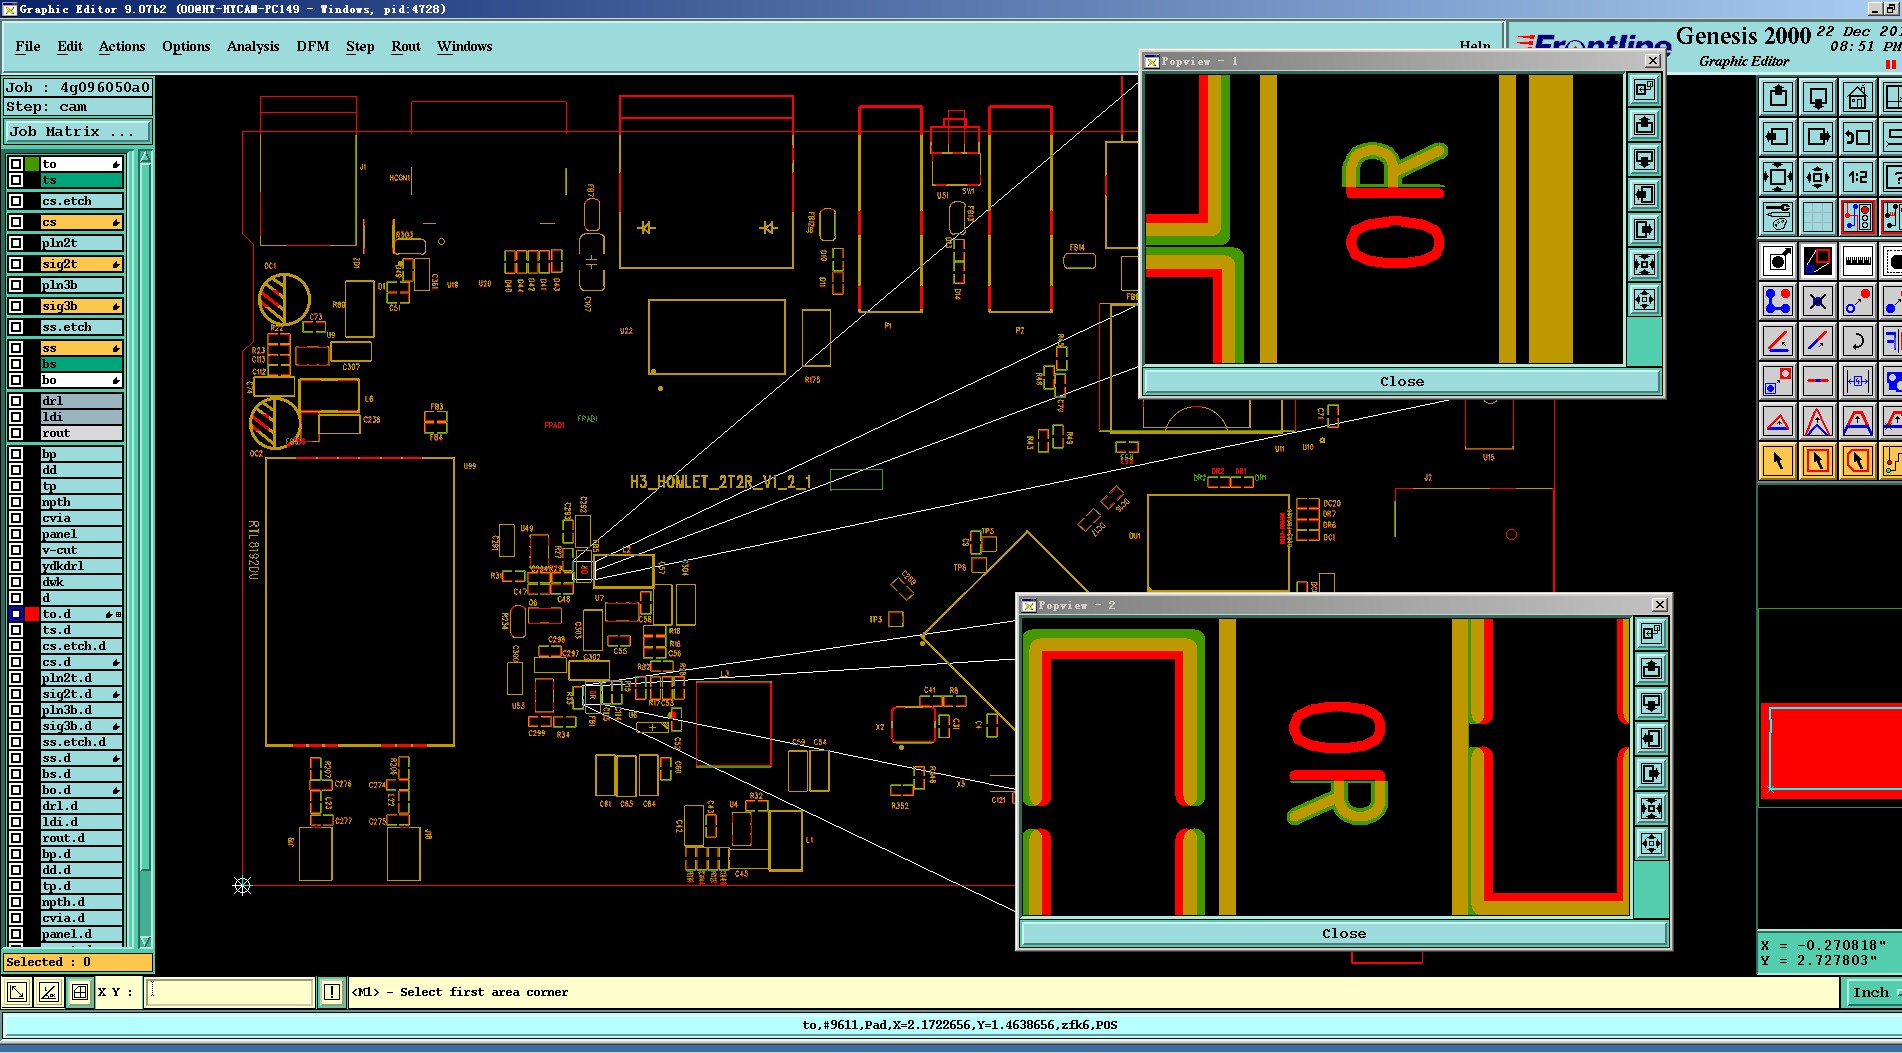
Task: Select the plain arrow selection tool
Action: click(x=1778, y=461)
